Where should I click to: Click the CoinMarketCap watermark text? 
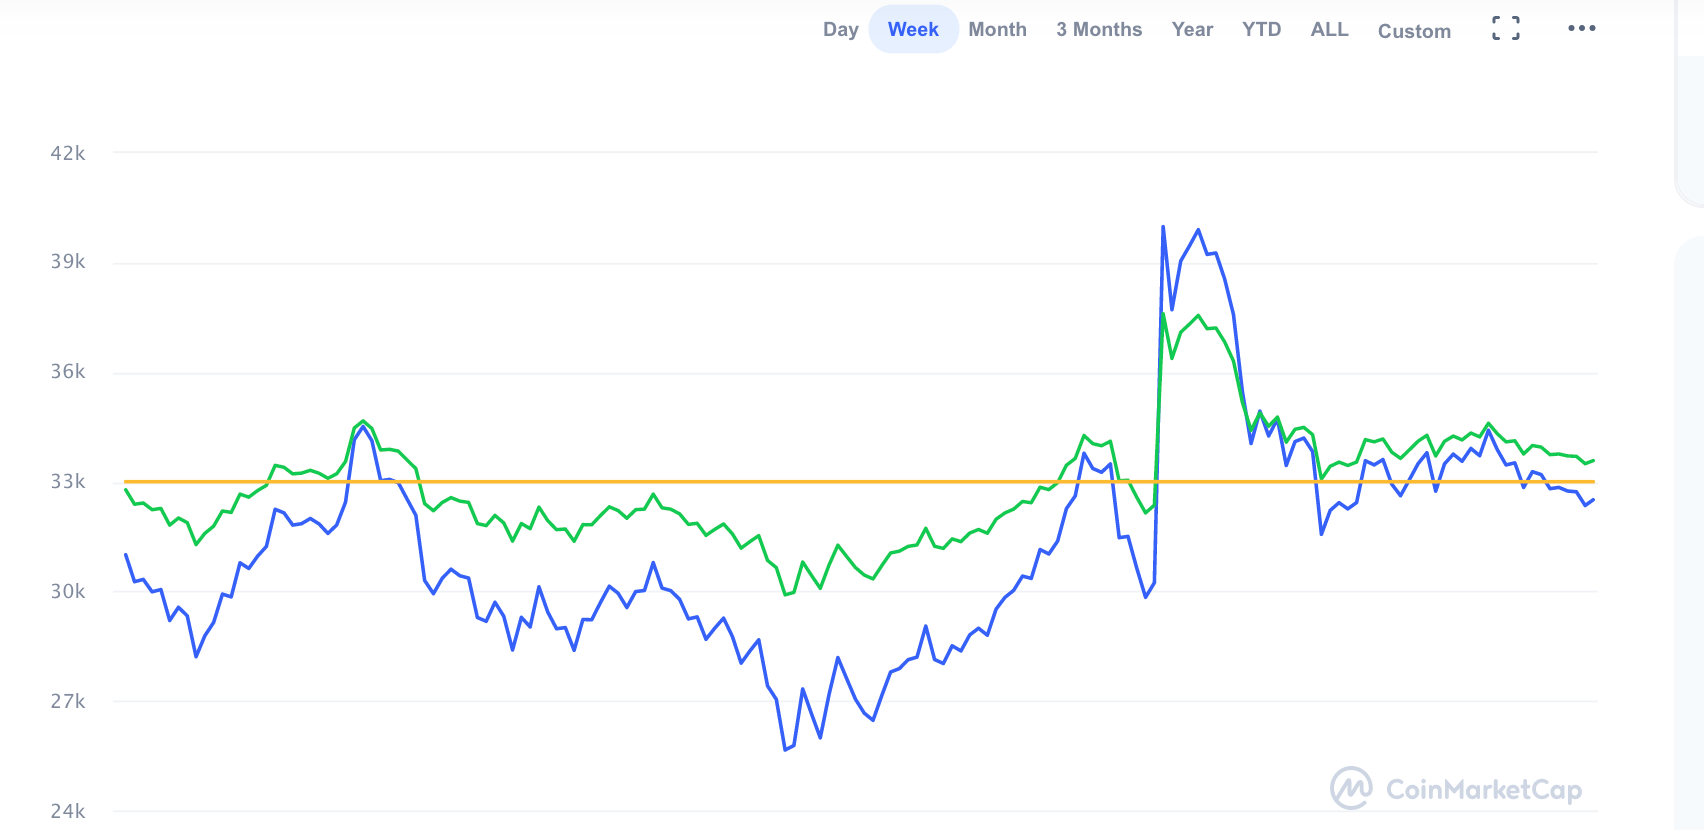point(1483,790)
